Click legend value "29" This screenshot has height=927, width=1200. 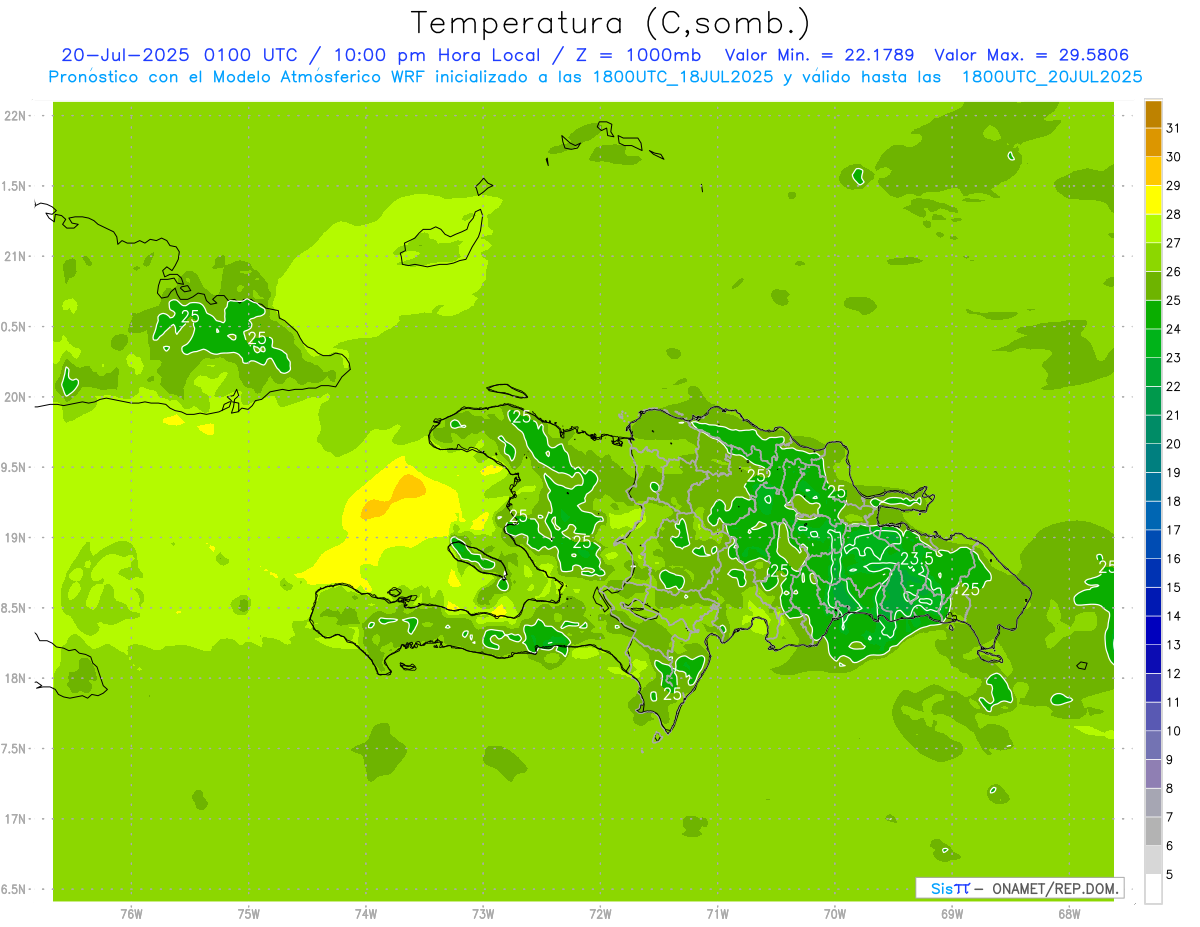coord(1174,185)
